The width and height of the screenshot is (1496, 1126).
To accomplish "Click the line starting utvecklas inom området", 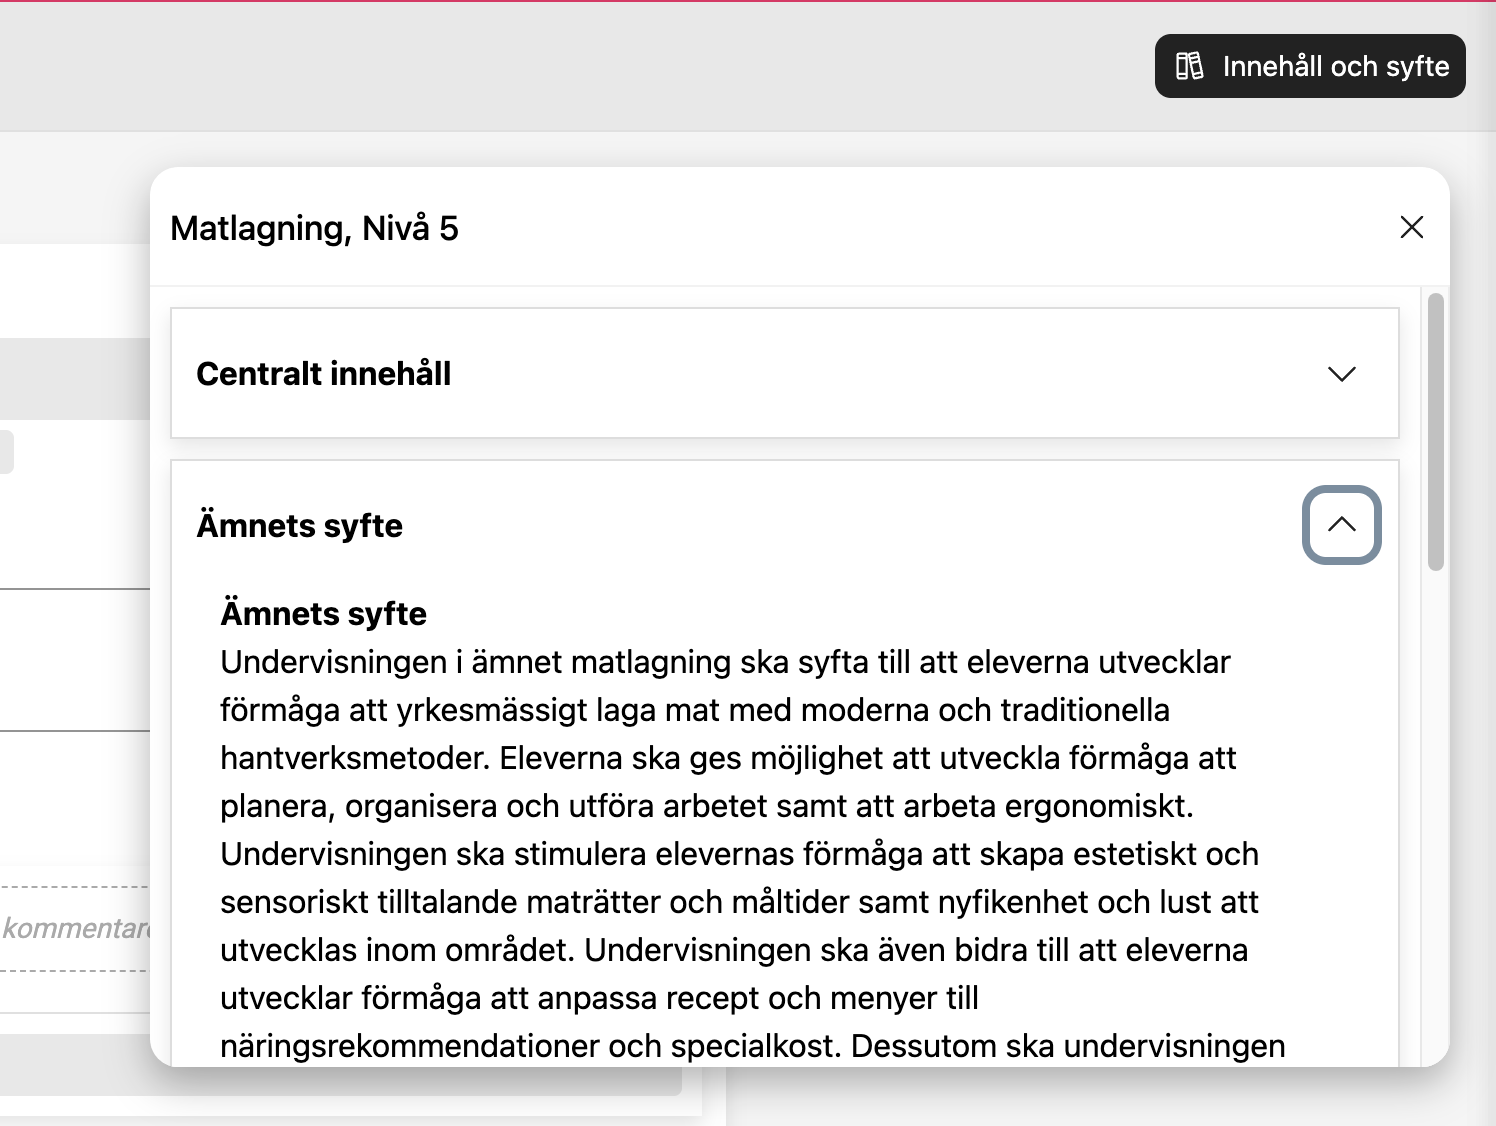I will coord(735,950).
